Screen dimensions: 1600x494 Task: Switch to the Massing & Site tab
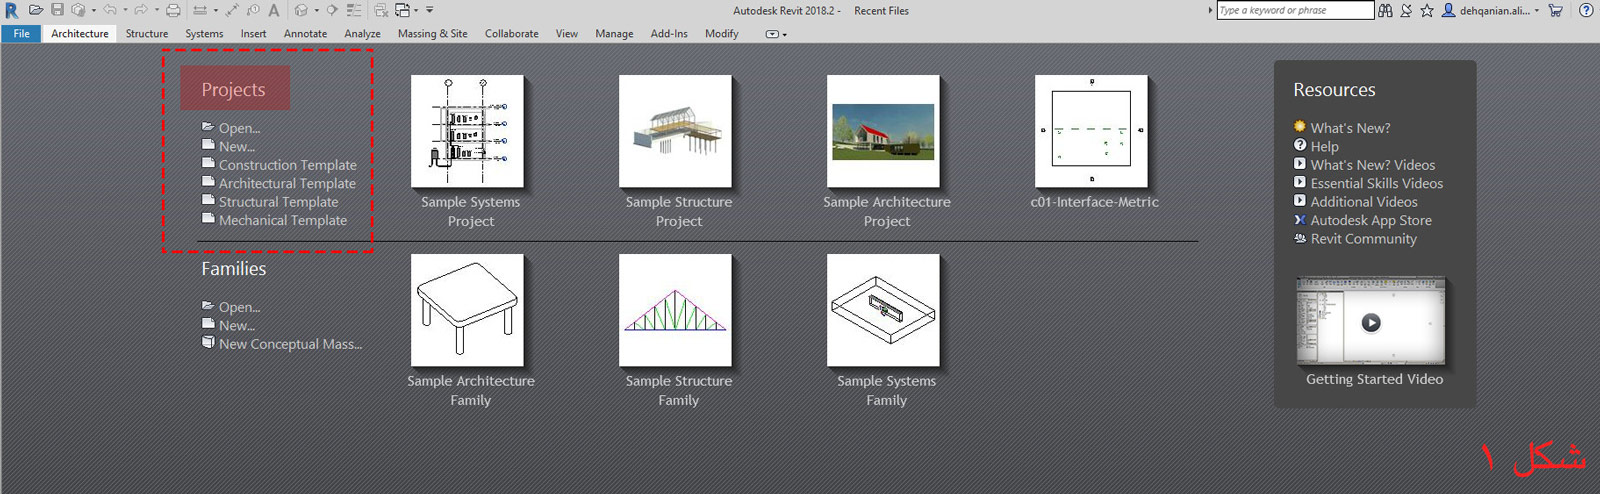432,34
